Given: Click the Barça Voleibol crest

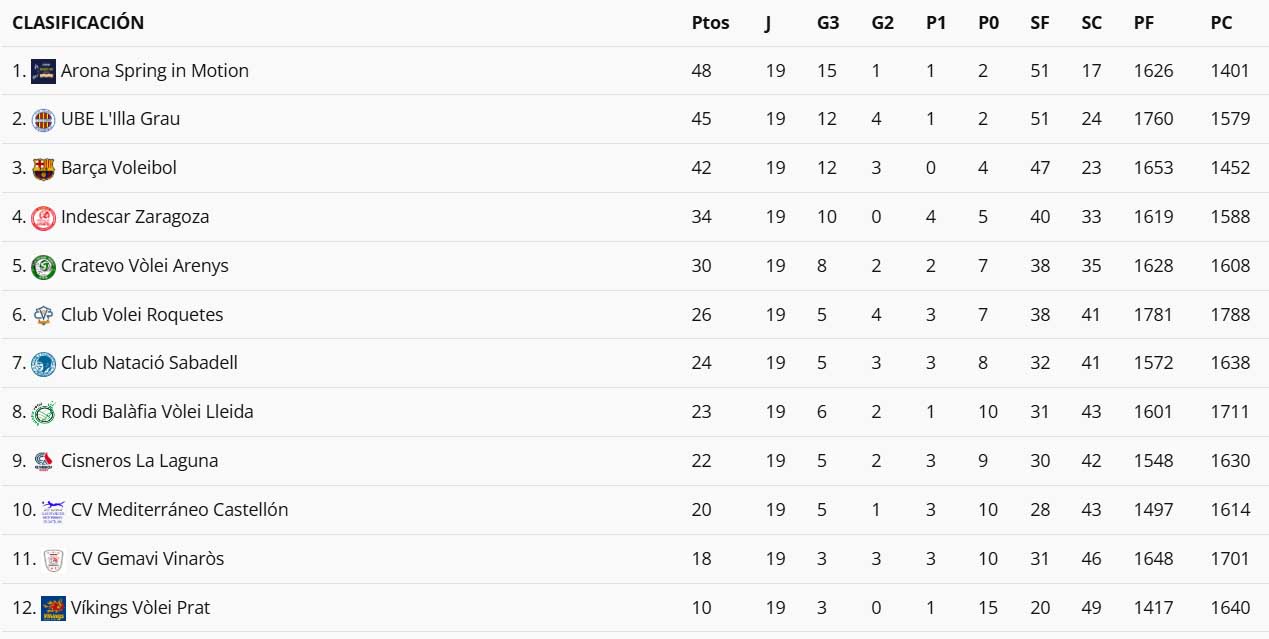Looking at the screenshot, I should [43, 169].
